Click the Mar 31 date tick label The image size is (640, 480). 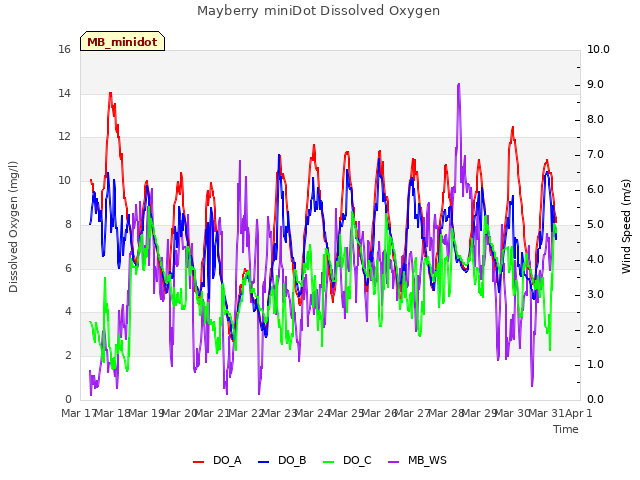coord(546,413)
